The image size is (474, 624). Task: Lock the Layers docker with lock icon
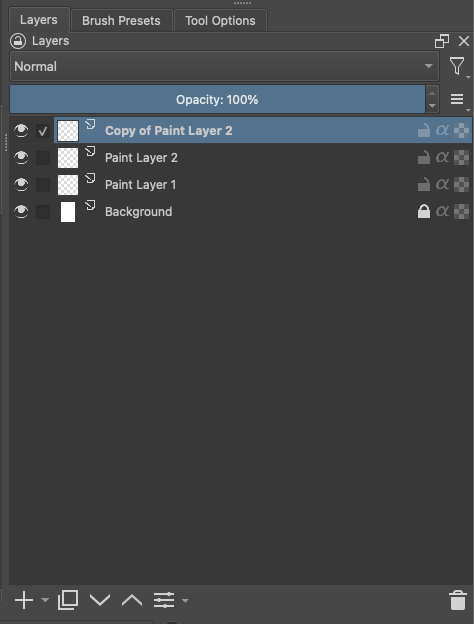pos(18,41)
